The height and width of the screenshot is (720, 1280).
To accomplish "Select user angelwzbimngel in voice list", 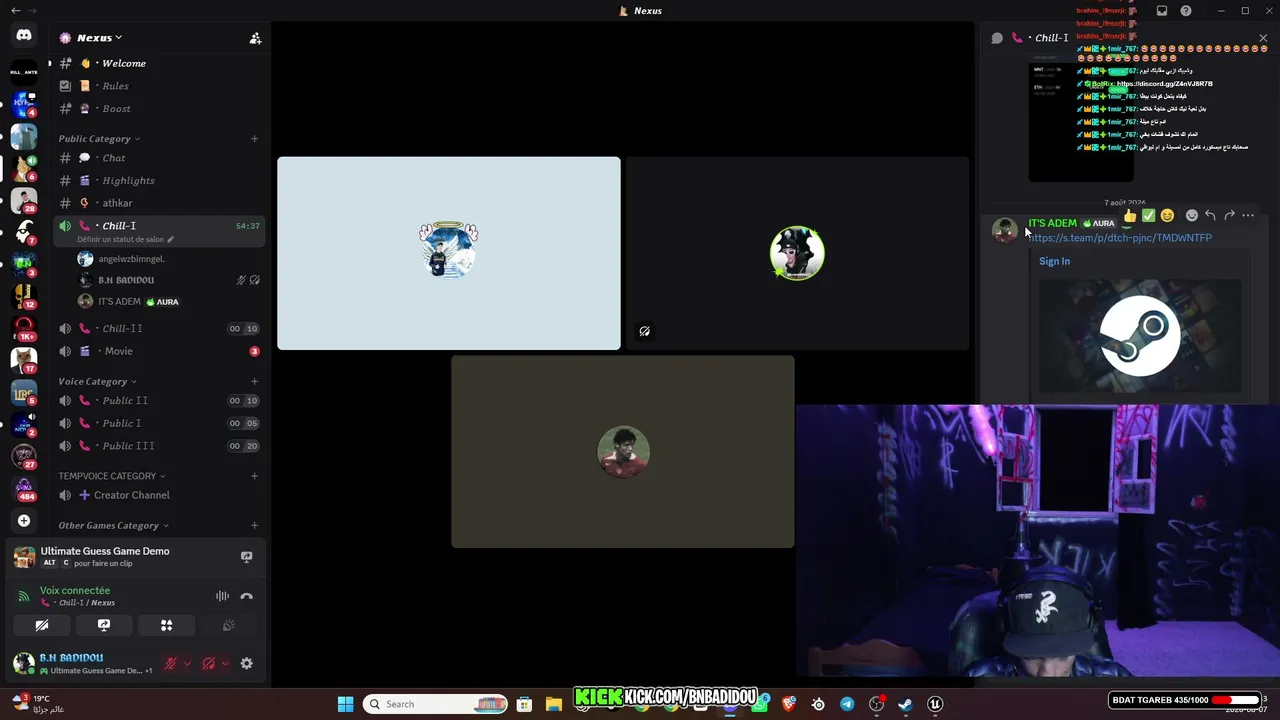I will (131, 259).
